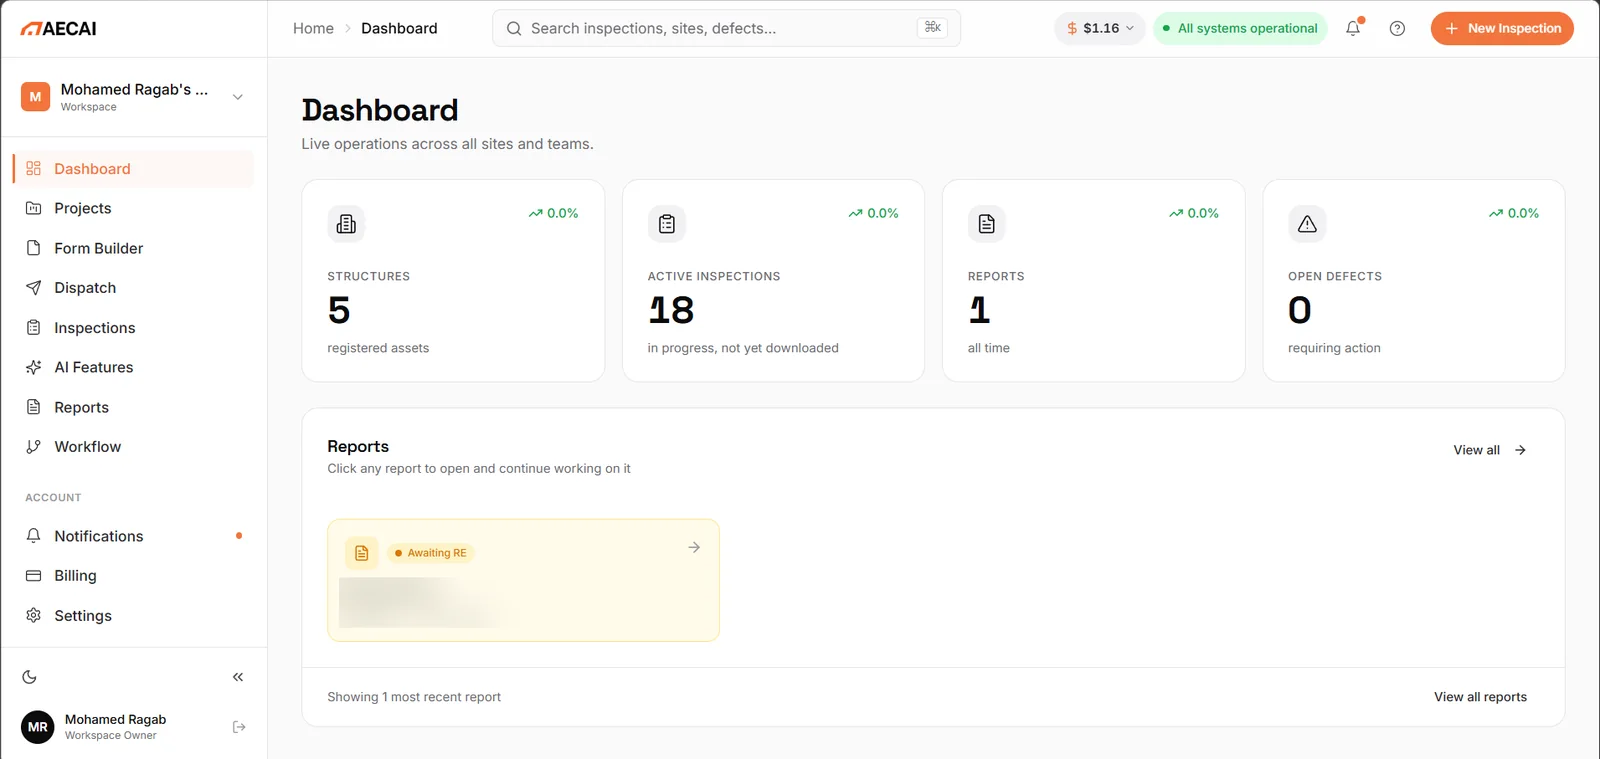The image size is (1600, 759).
Task: Open AI Features in the sidebar
Action: (133, 367)
